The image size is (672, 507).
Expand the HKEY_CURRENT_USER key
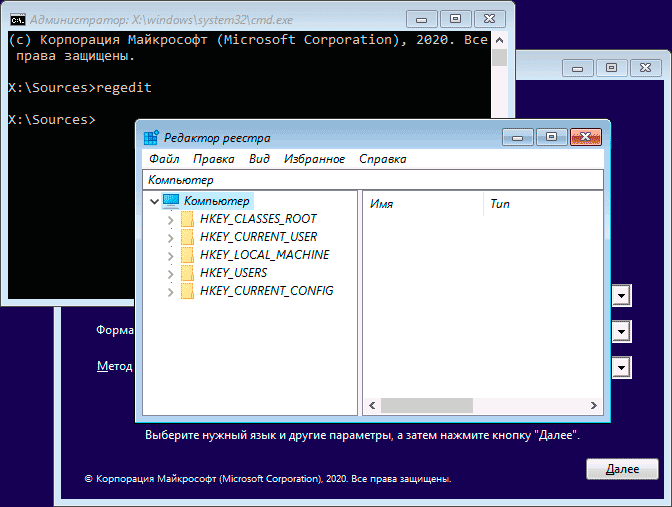(x=171, y=238)
